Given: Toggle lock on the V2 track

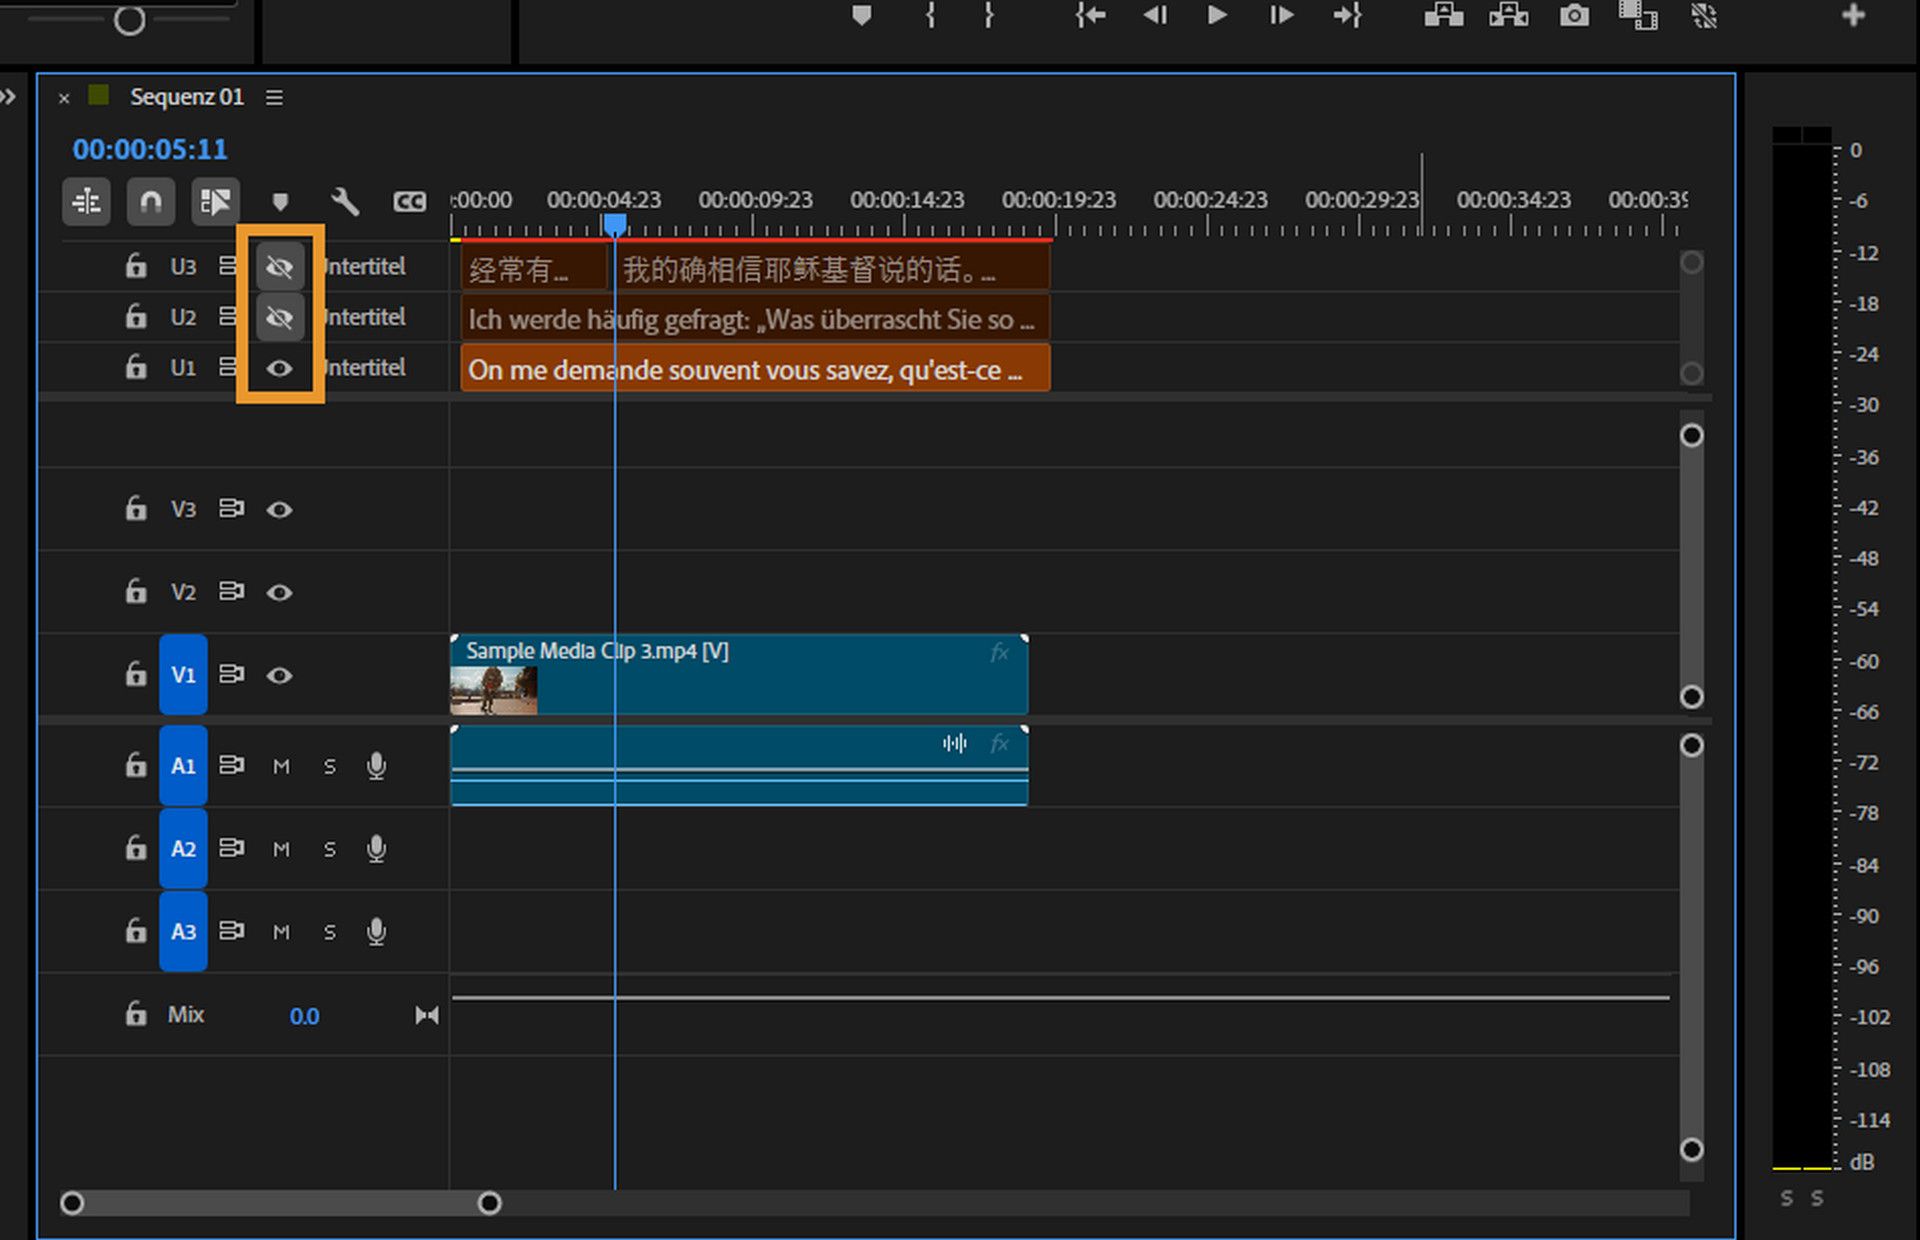Looking at the screenshot, I should tap(136, 592).
